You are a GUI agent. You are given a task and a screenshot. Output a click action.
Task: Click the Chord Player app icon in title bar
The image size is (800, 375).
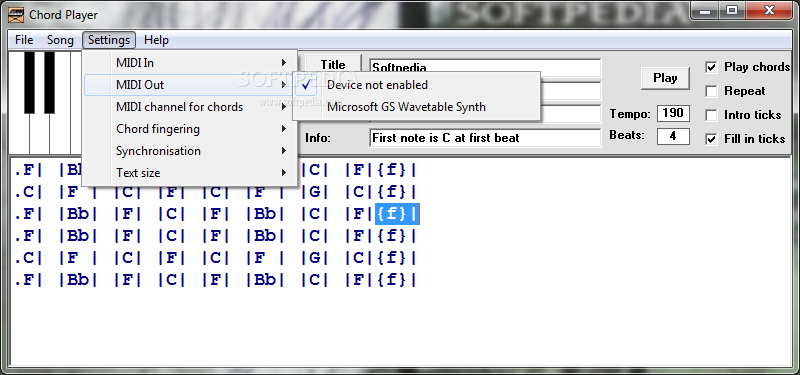click(17, 15)
